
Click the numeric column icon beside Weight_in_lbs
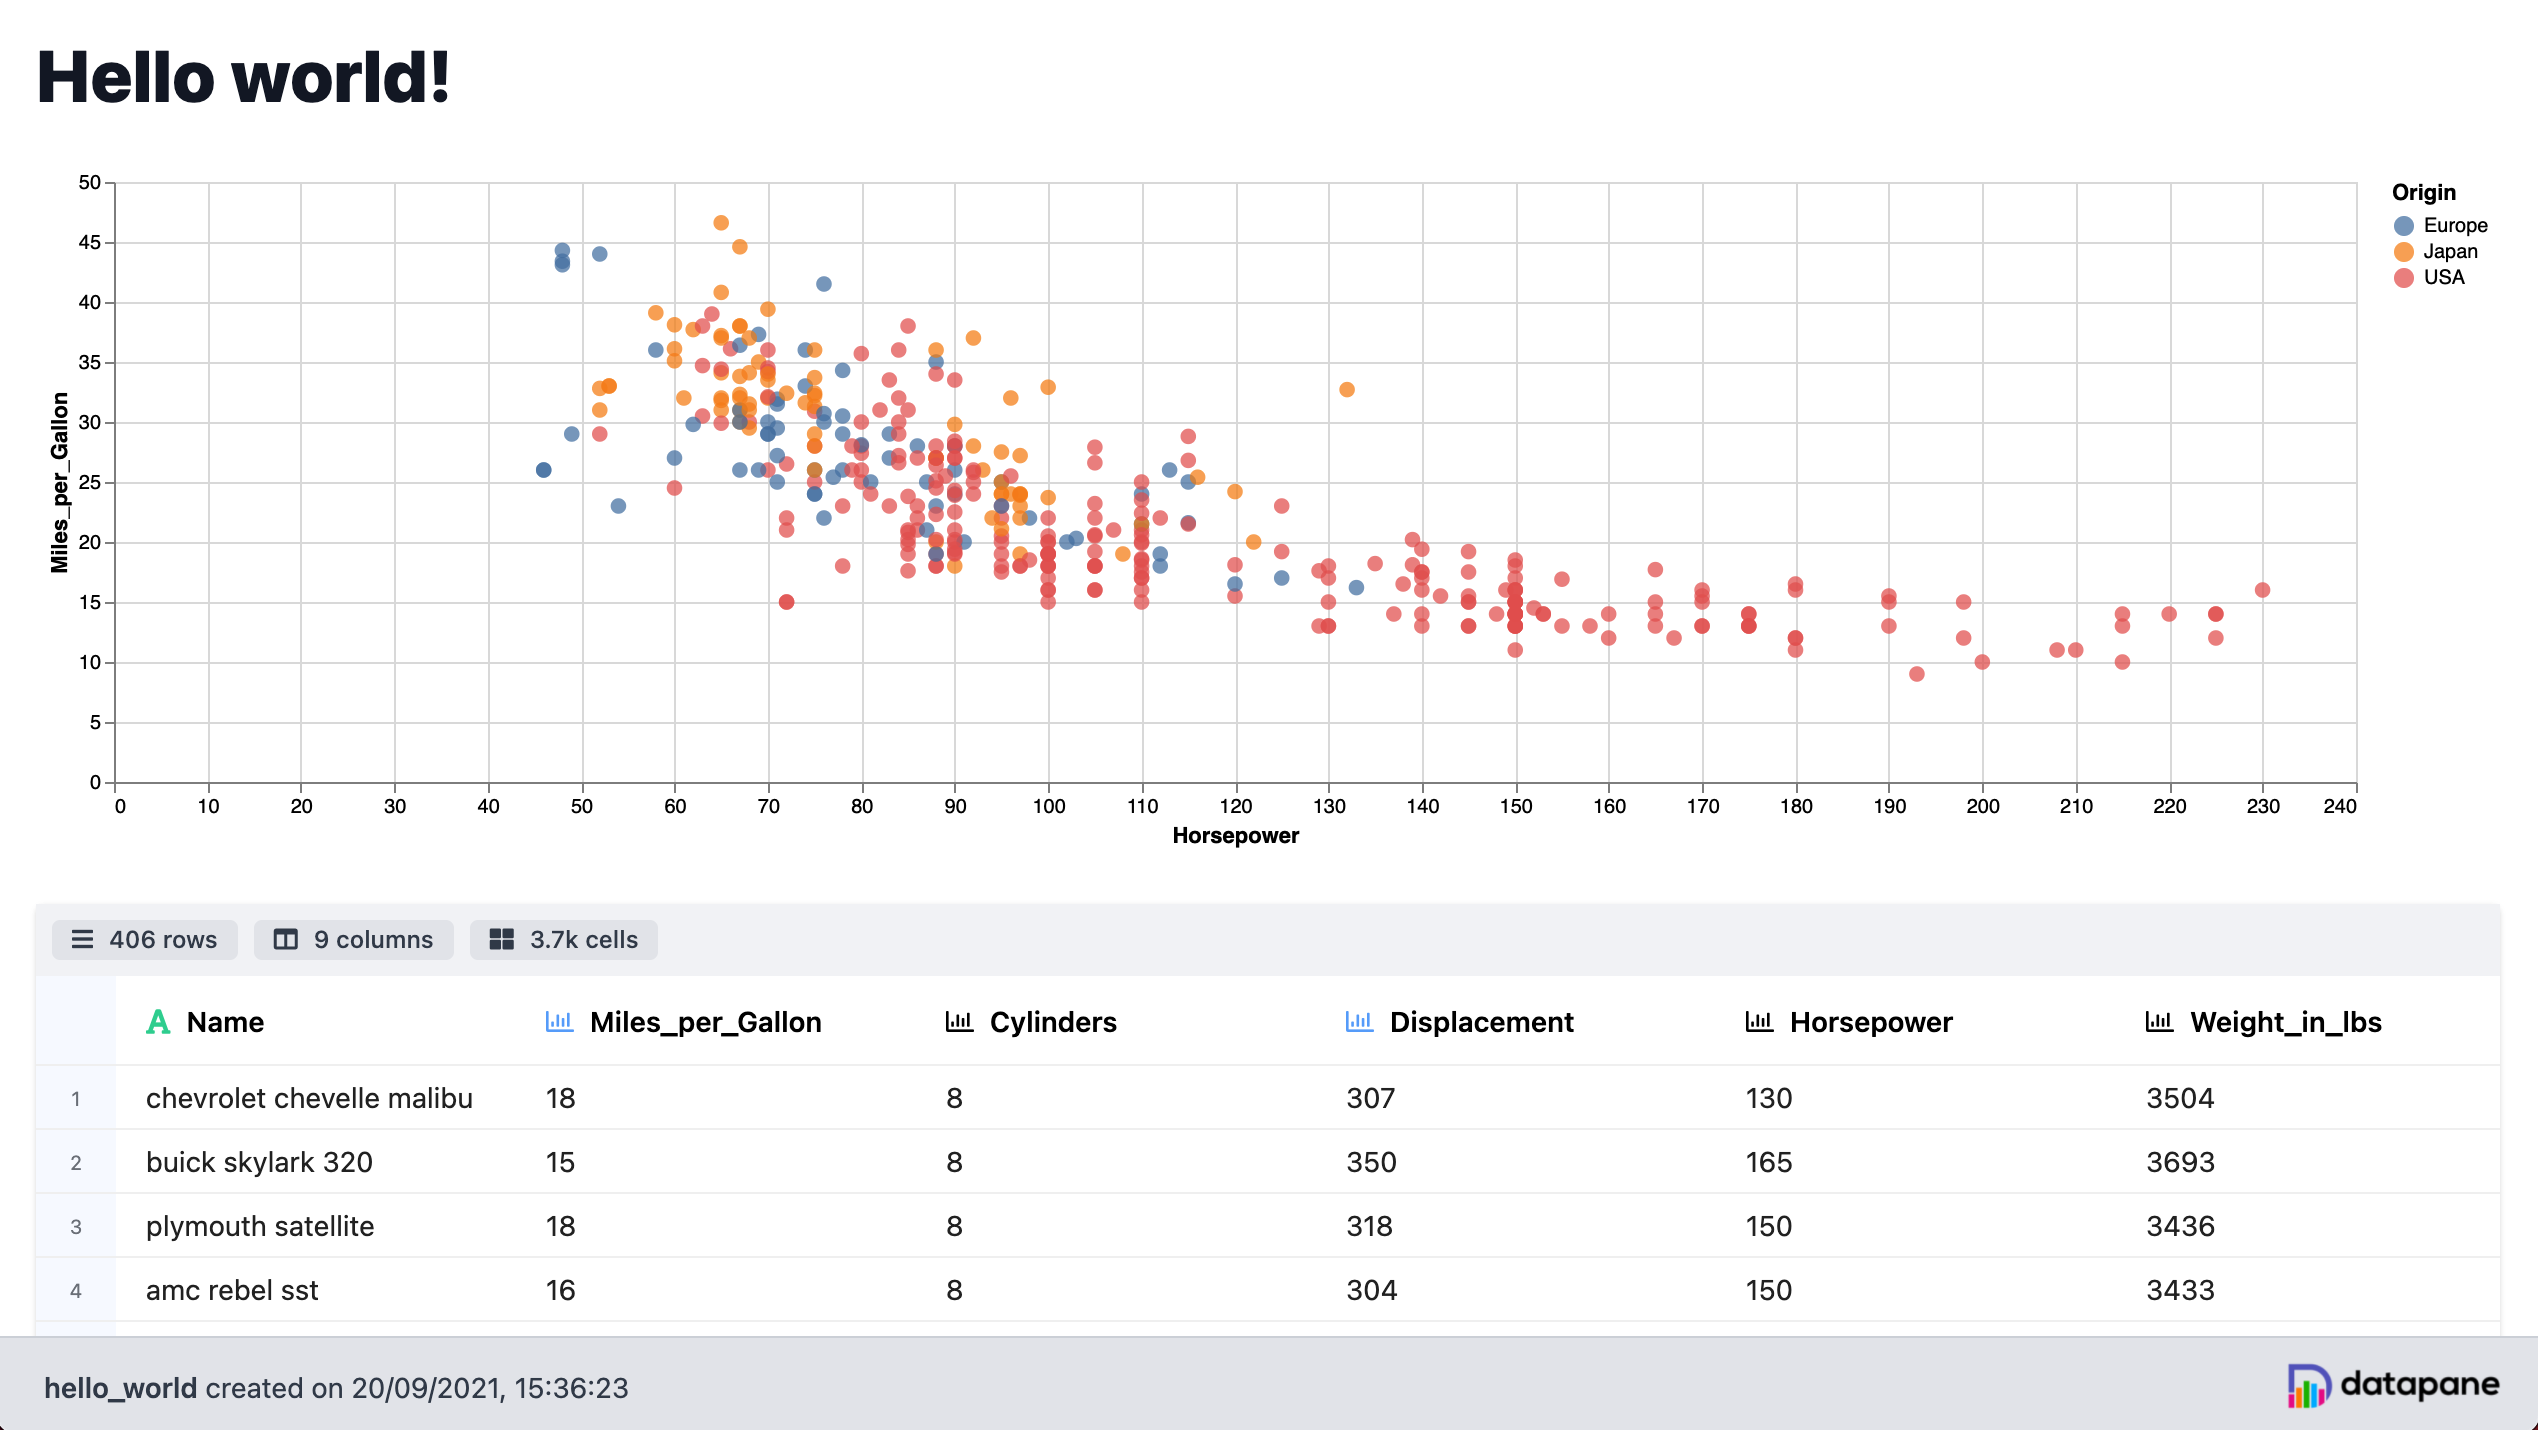(2160, 1021)
